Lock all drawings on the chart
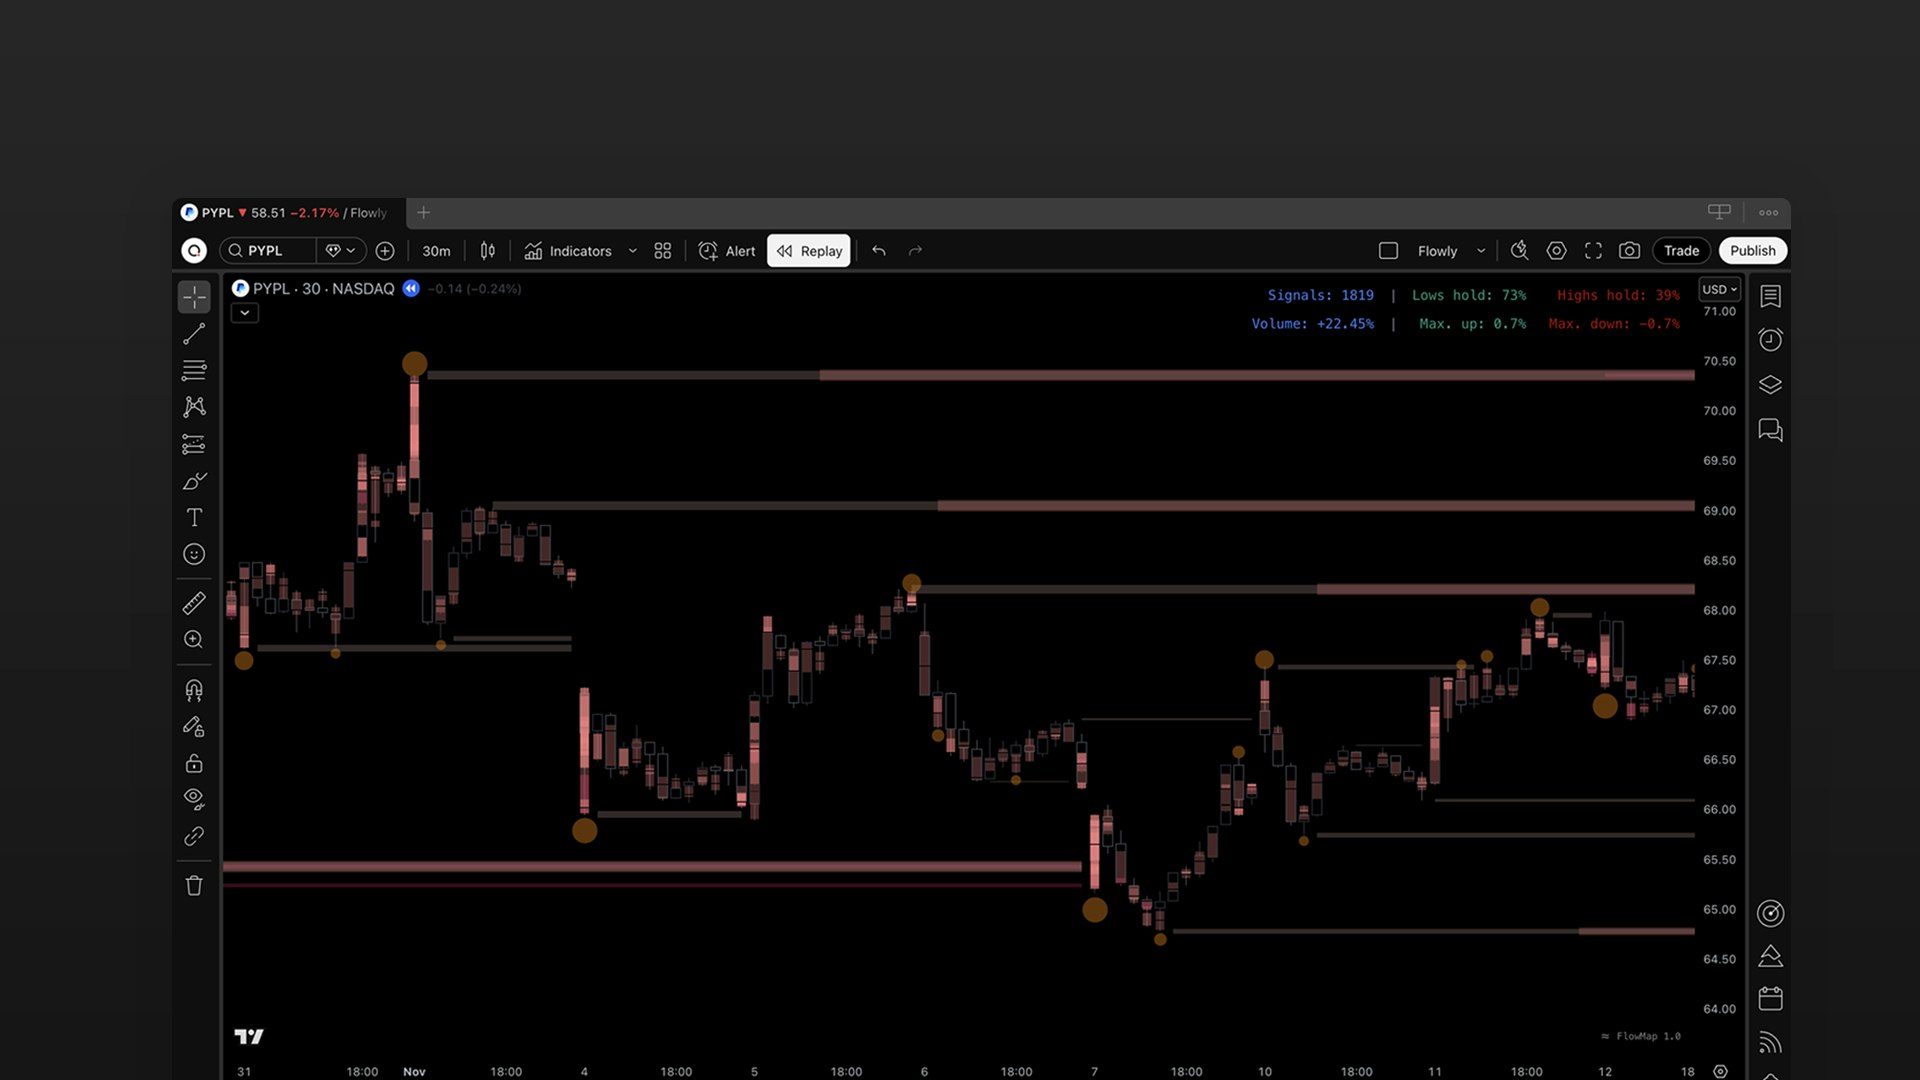 194,763
